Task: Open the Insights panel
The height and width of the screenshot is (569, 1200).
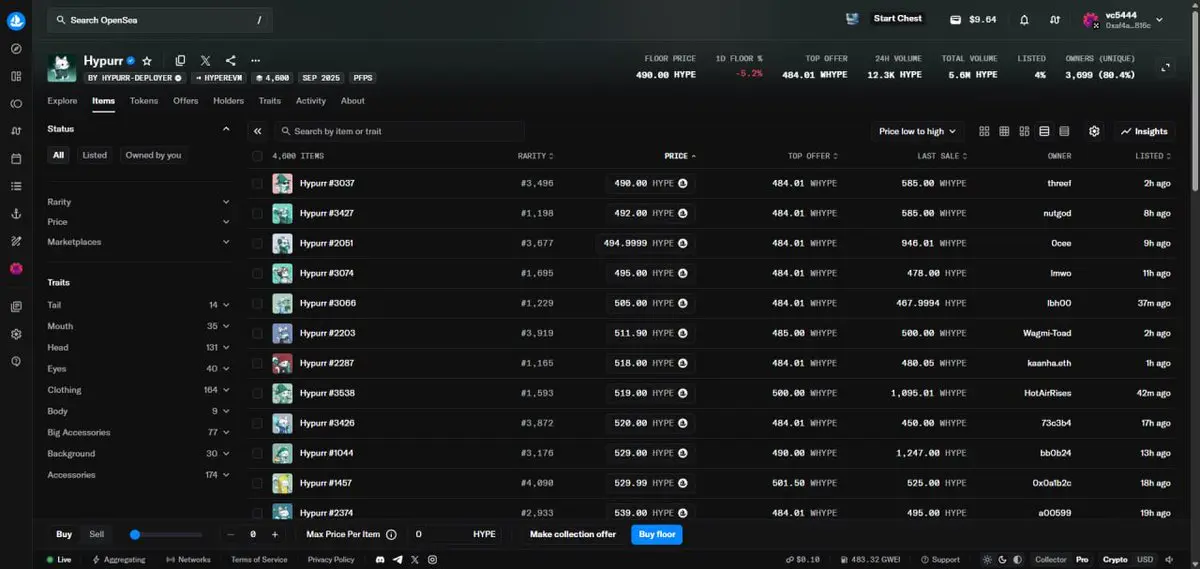Action: click(x=1145, y=131)
